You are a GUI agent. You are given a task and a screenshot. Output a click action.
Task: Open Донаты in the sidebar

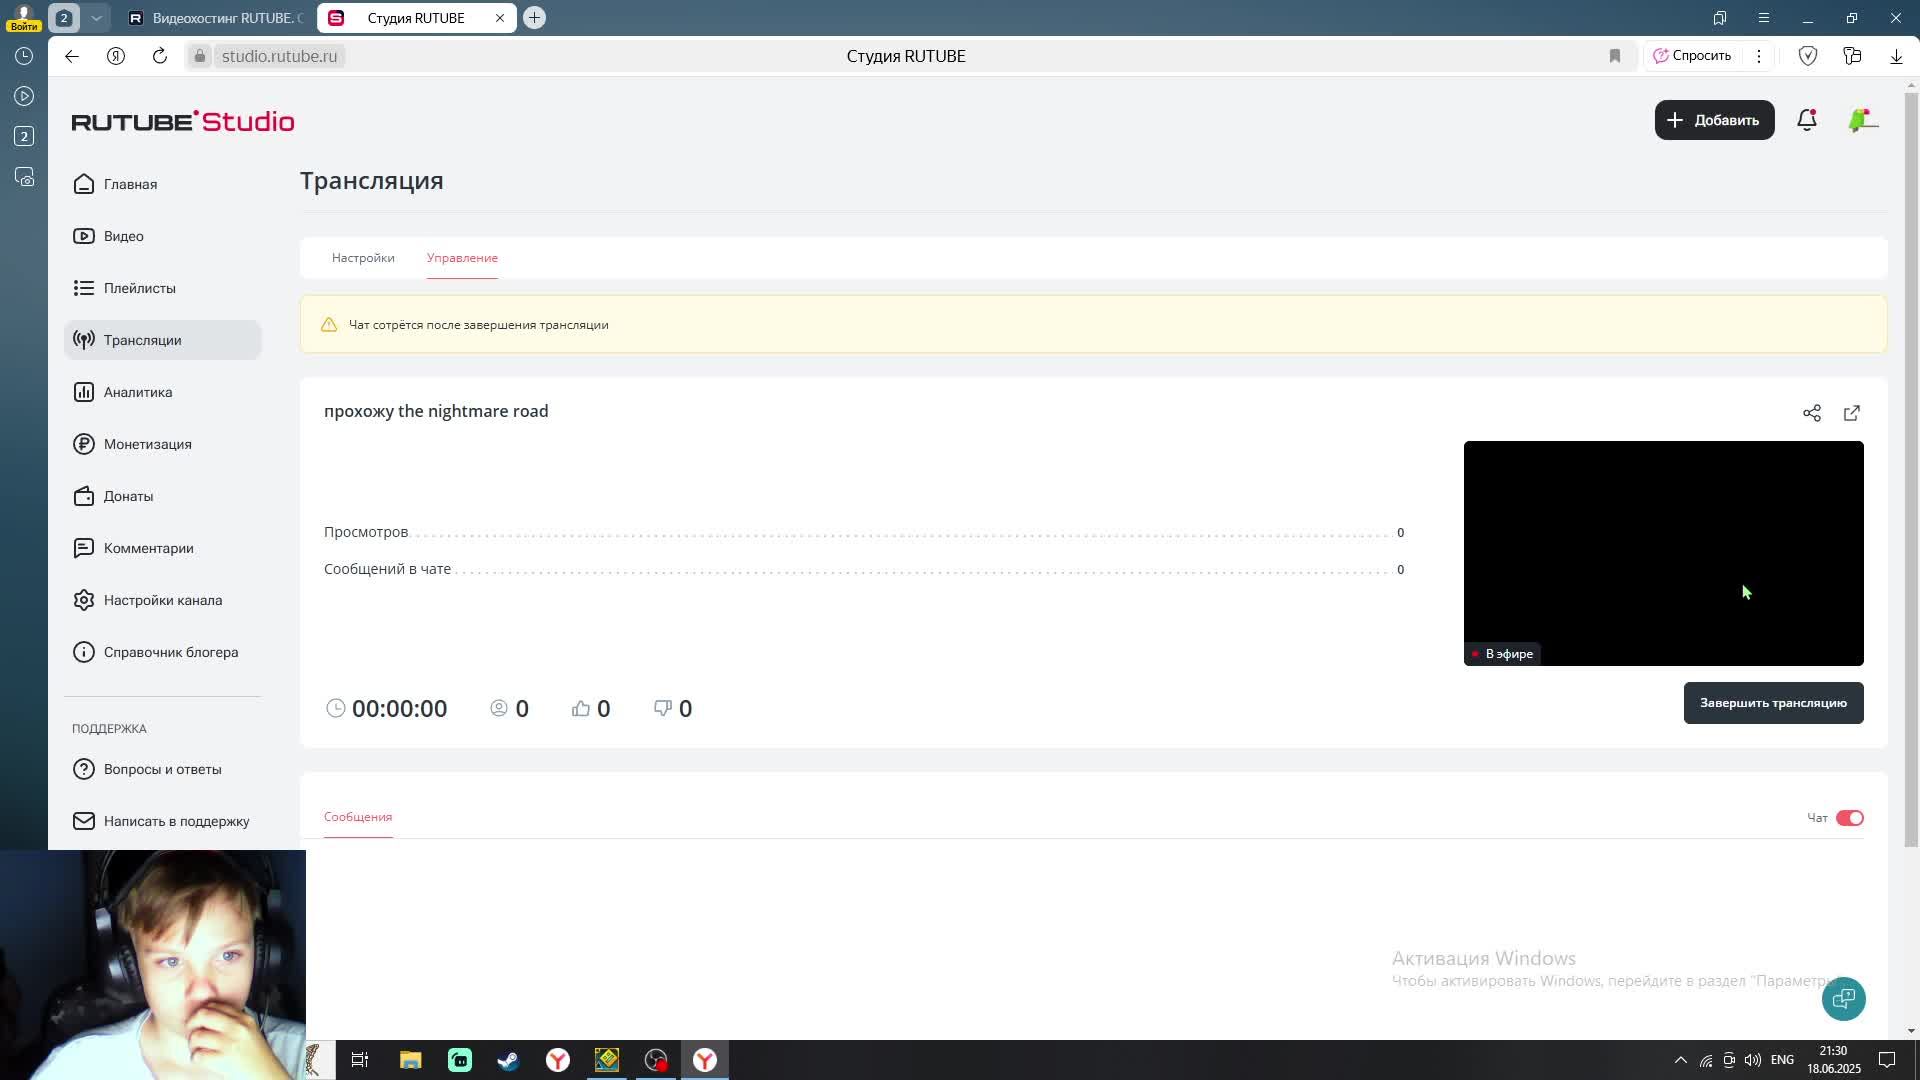click(x=128, y=496)
